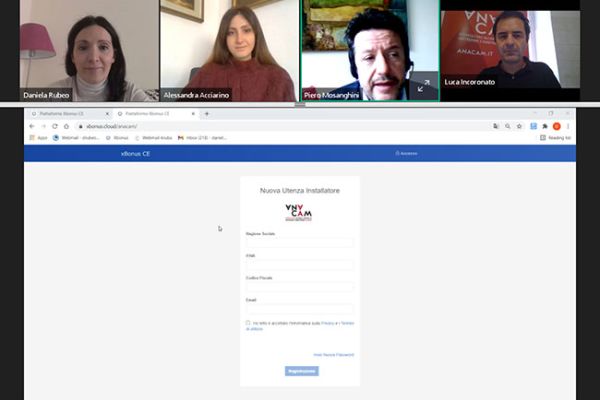Click the Piero Mosanghini name label
The height and width of the screenshot is (400, 600).
(331, 95)
